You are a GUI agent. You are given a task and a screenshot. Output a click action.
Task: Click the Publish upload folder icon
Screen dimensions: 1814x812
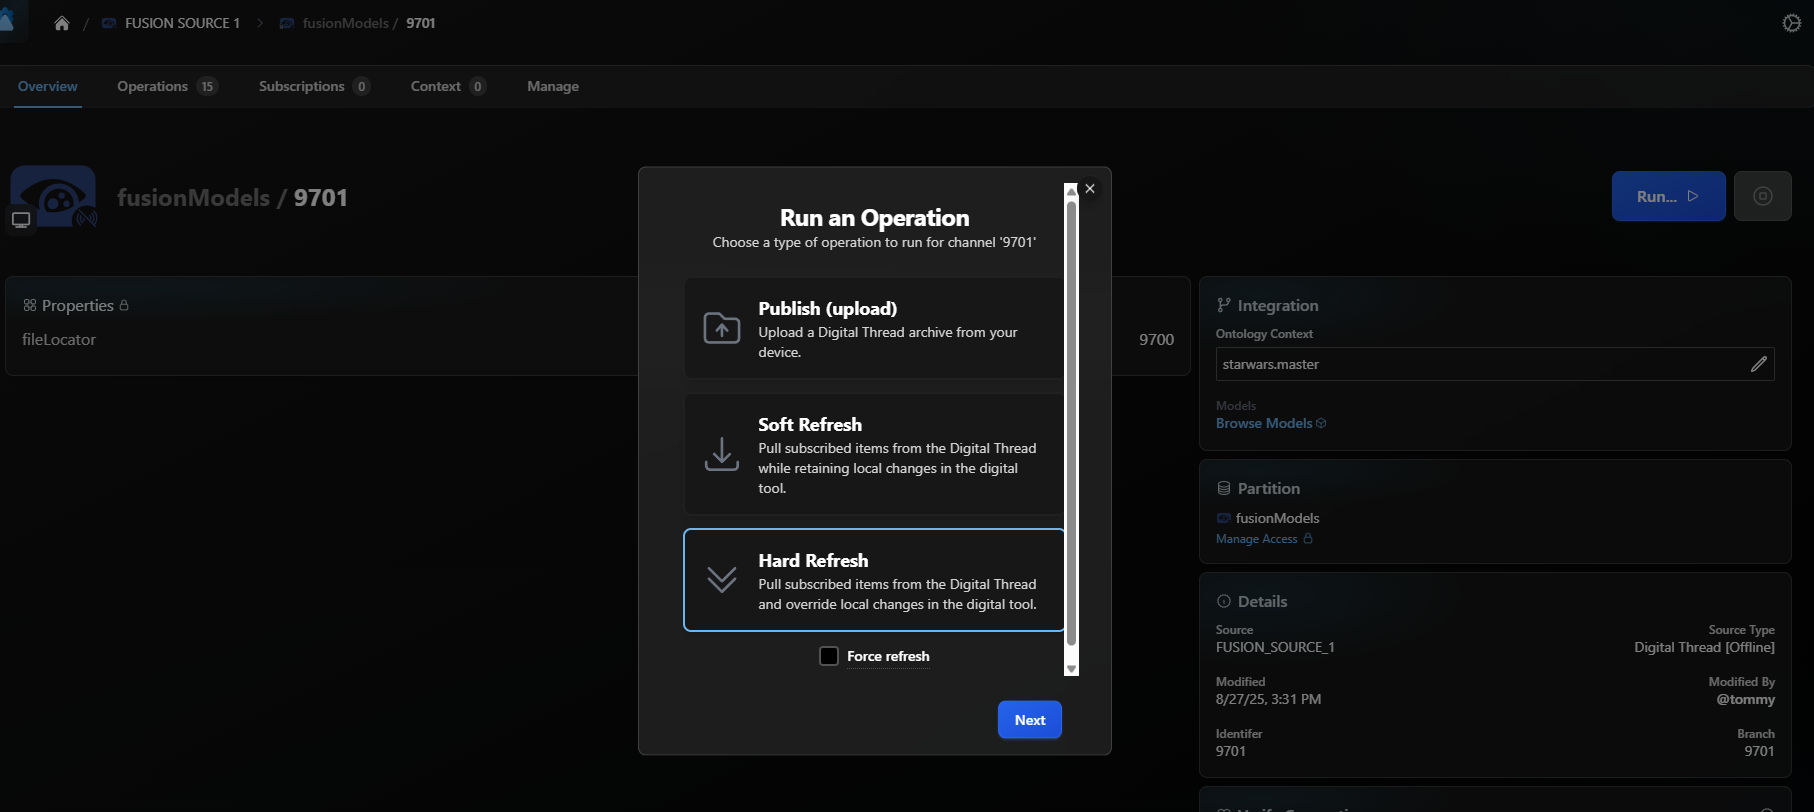[x=722, y=328]
